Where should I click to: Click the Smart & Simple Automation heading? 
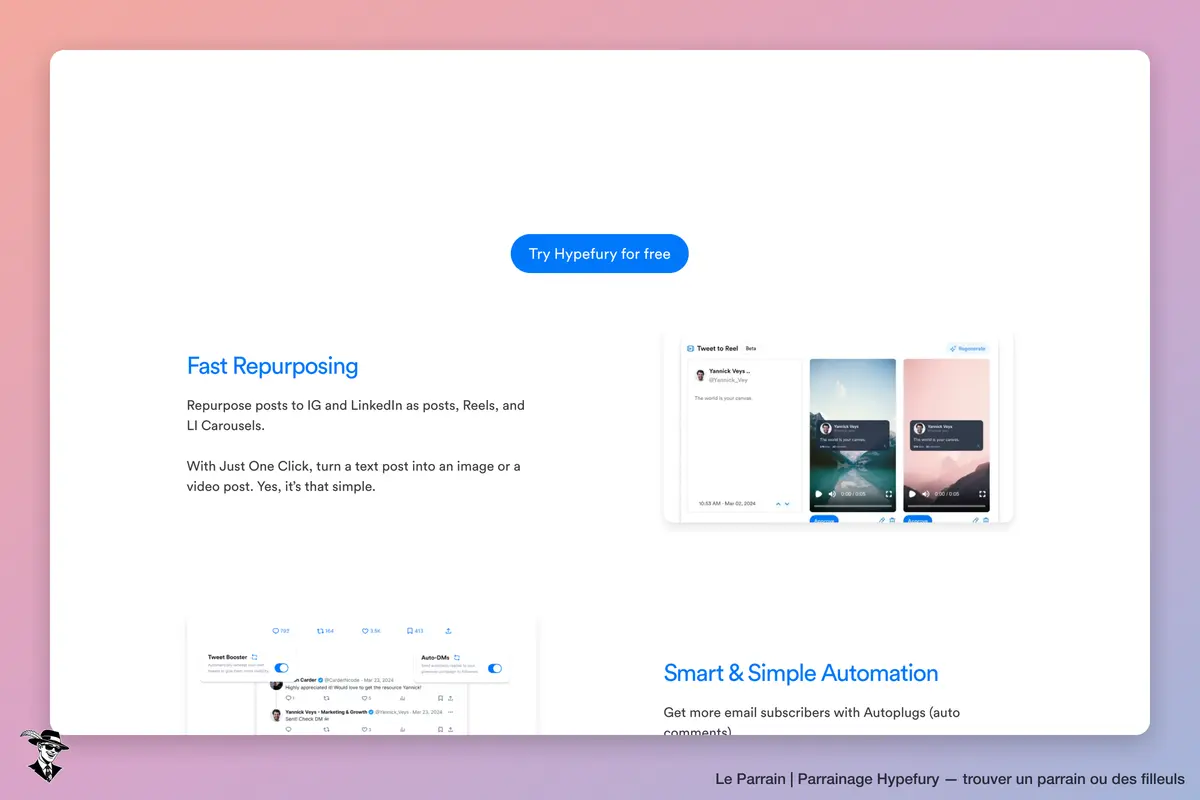pos(801,673)
